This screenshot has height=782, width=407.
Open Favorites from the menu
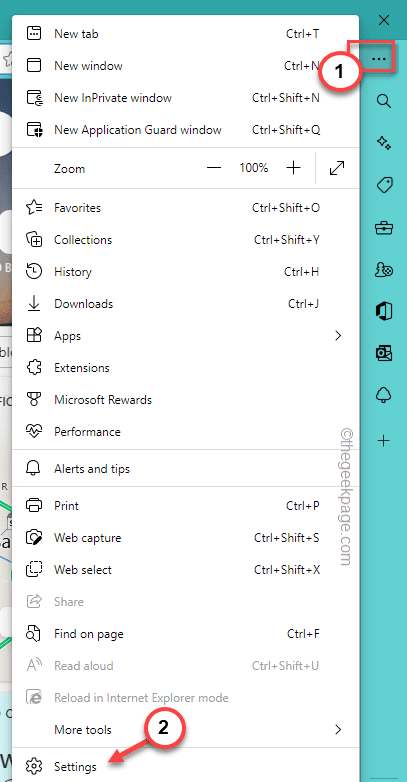click(186, 207)
